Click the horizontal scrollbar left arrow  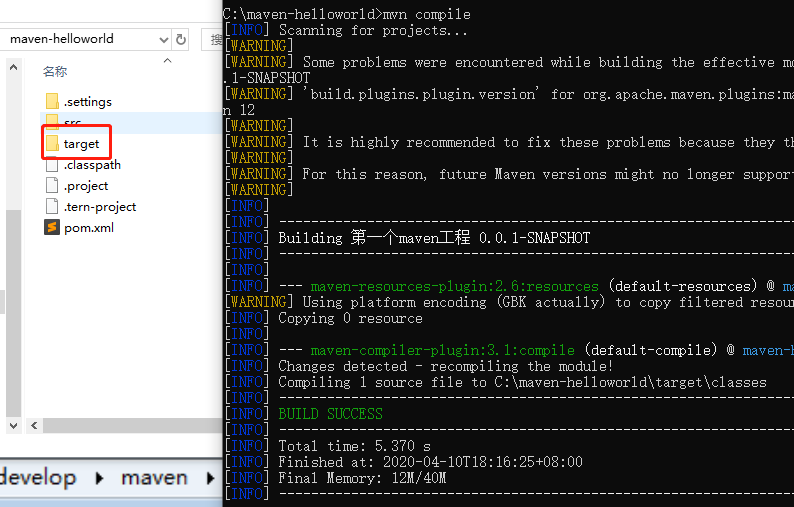(34, 425)
